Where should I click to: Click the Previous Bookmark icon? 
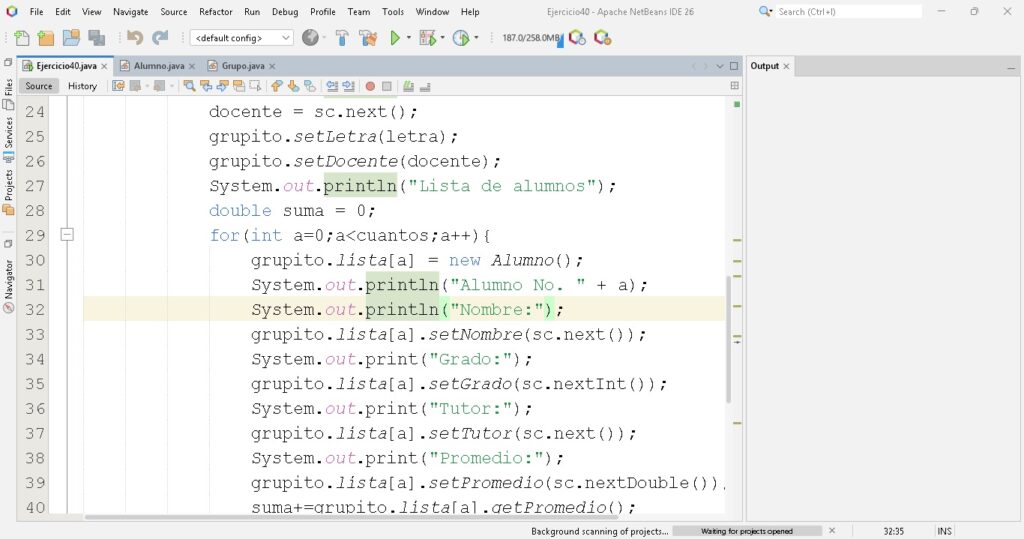(x=277, y=86)
